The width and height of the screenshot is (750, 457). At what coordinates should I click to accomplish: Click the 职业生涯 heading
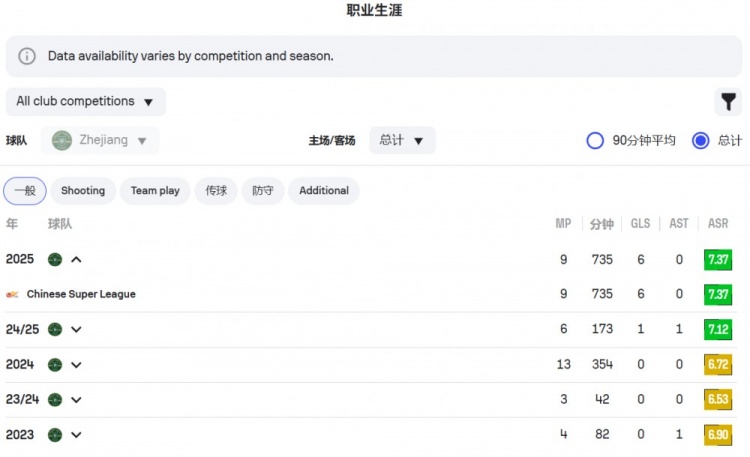pos(375,10)
